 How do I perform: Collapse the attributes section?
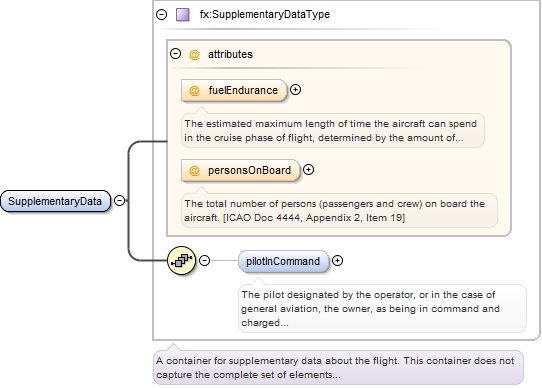[x=176, y=54]
